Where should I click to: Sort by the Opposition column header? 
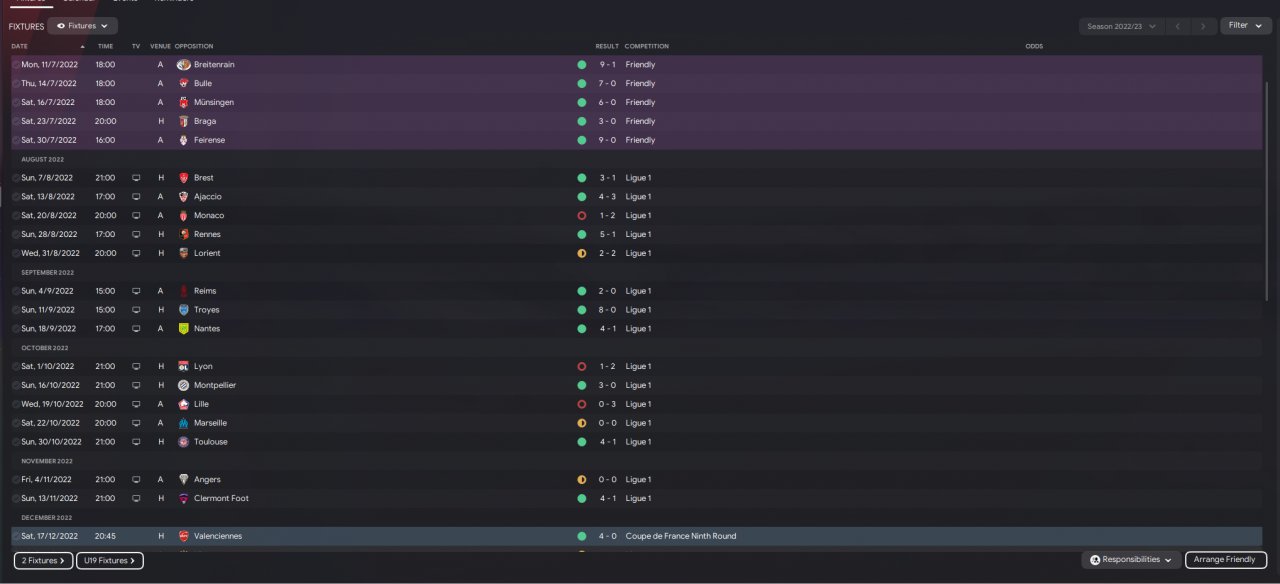(193, 47)
